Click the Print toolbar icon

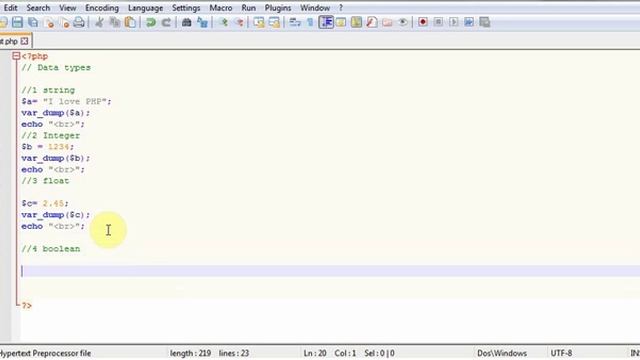point(79,22)
